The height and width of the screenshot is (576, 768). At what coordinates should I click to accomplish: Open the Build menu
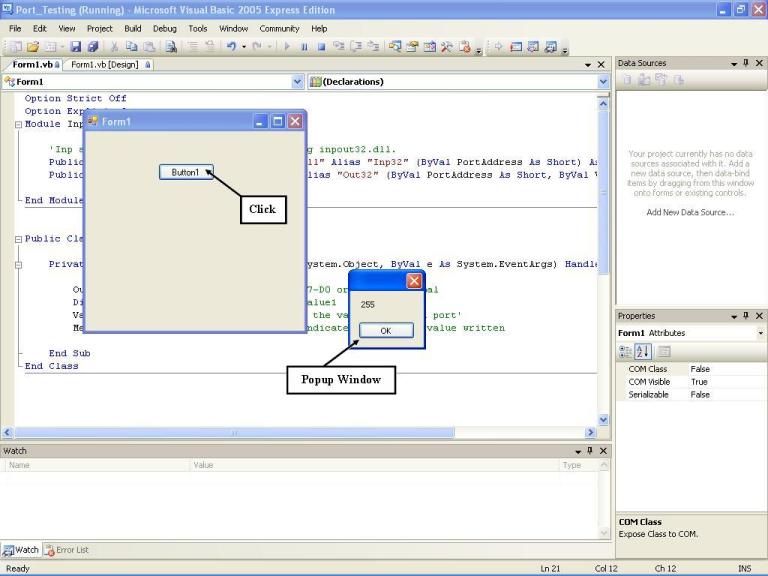133,28
